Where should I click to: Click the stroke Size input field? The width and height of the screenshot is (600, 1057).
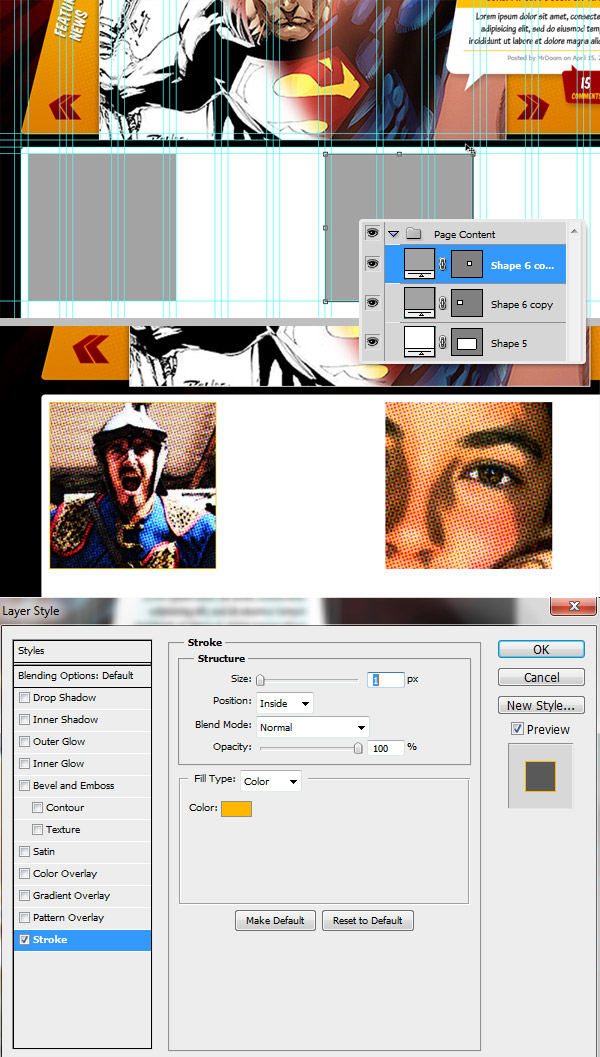click(x=386, y=680)
